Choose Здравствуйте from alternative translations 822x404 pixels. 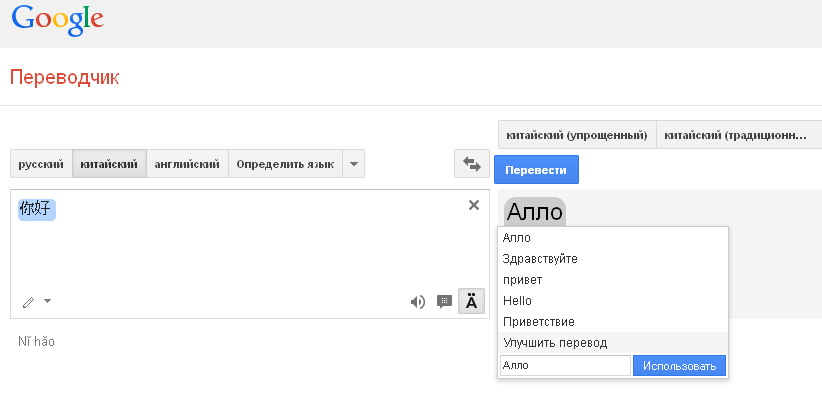541,259
